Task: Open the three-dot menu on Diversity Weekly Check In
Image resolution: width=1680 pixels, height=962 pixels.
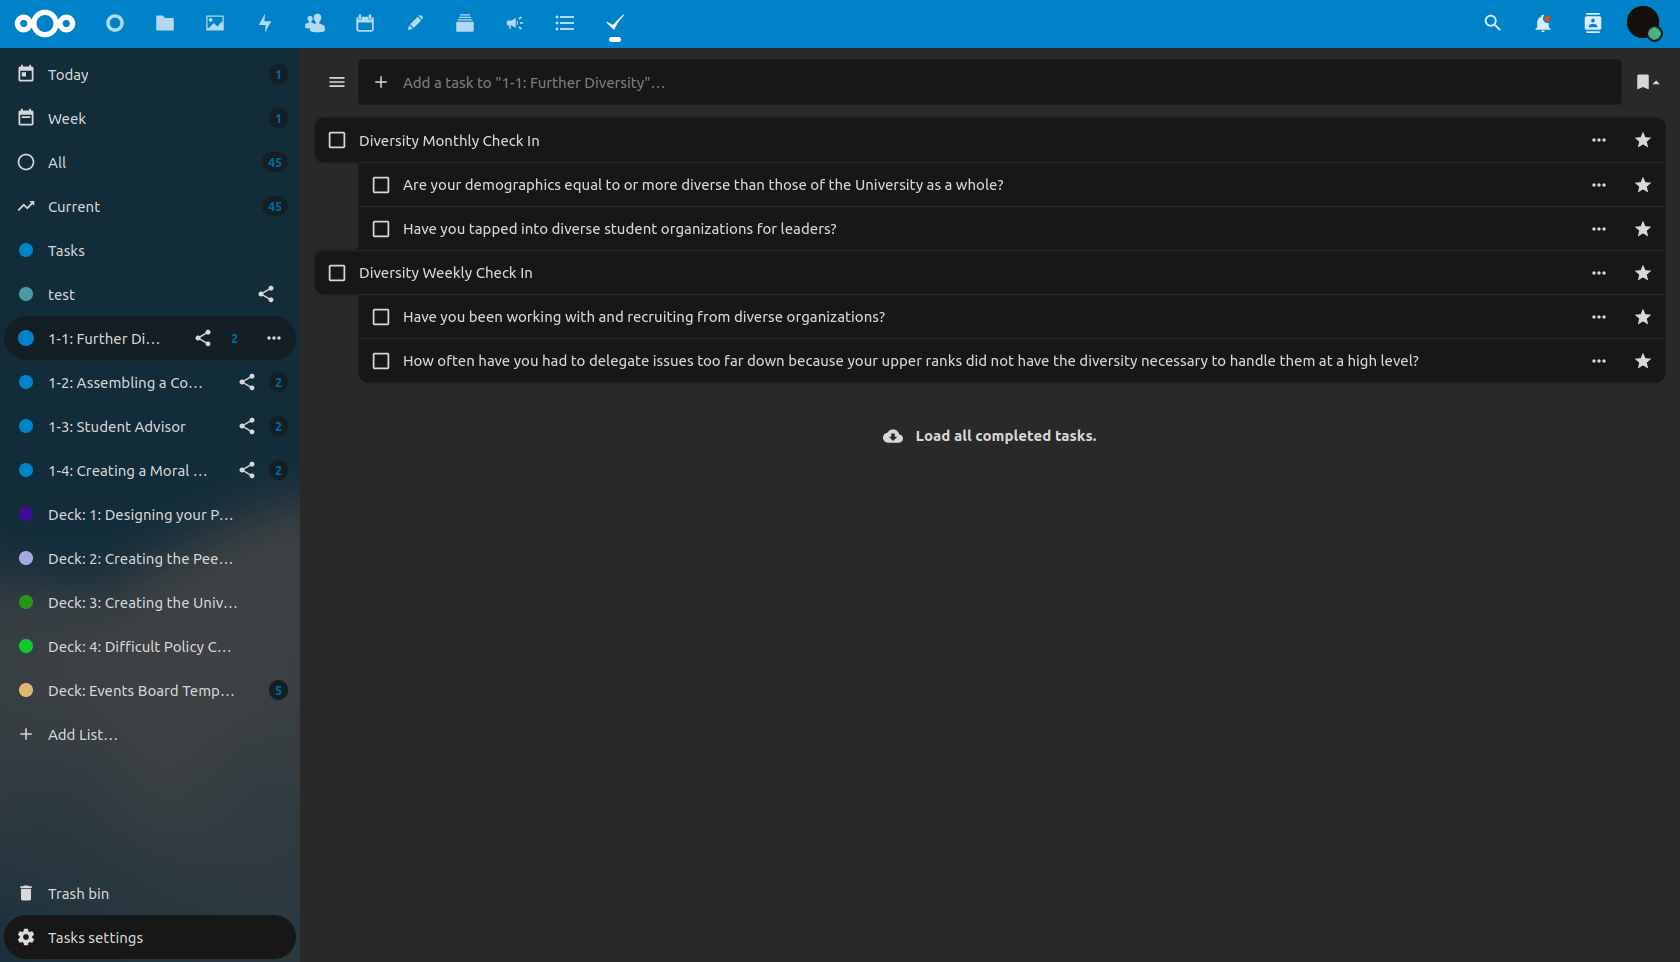Action: coord(1599,272)
